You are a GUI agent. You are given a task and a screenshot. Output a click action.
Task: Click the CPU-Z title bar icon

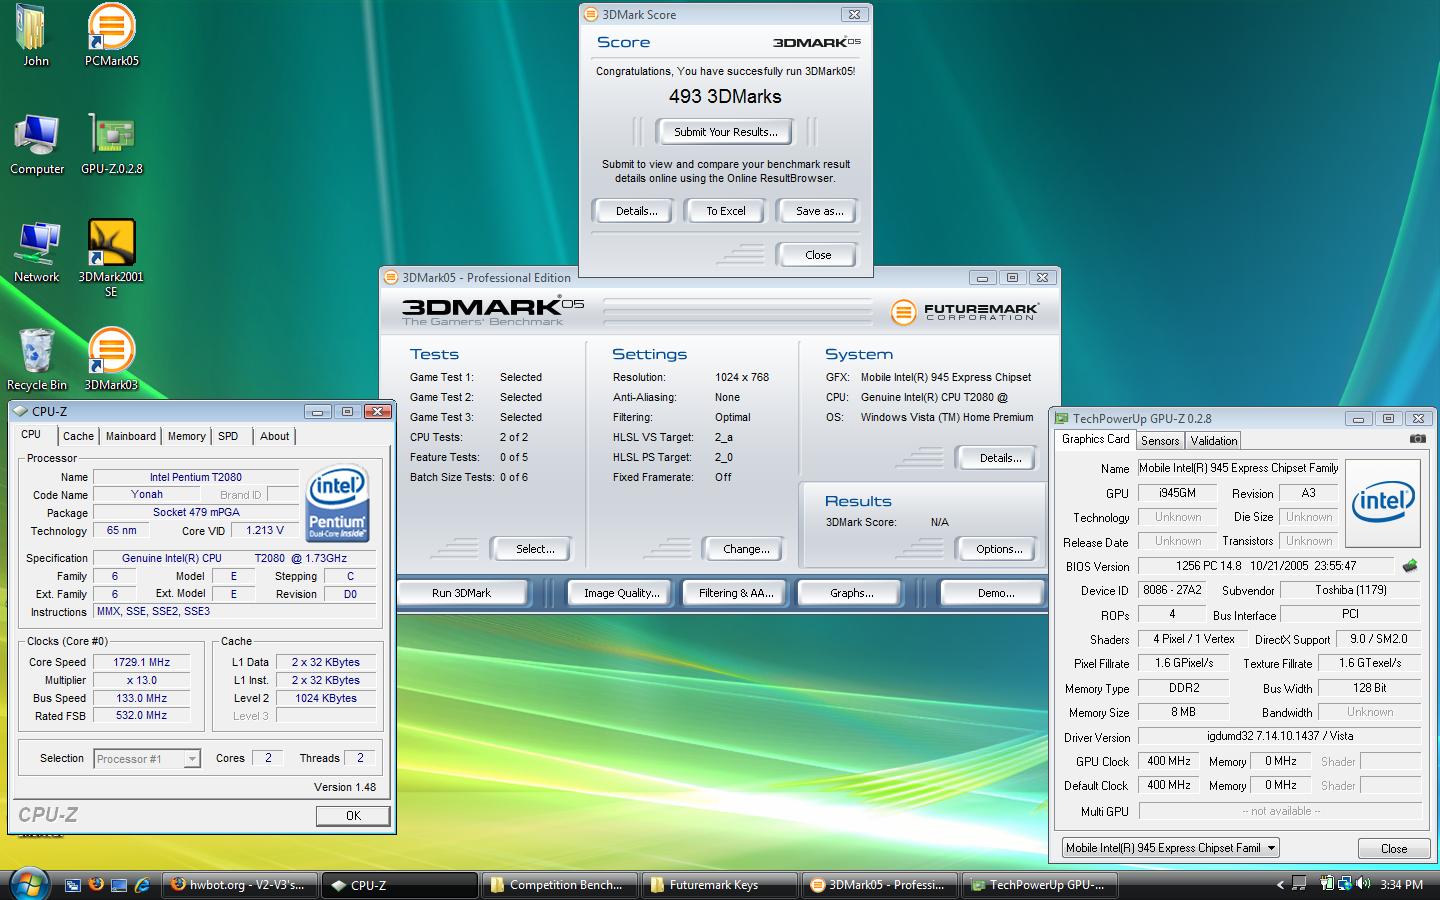20,411
